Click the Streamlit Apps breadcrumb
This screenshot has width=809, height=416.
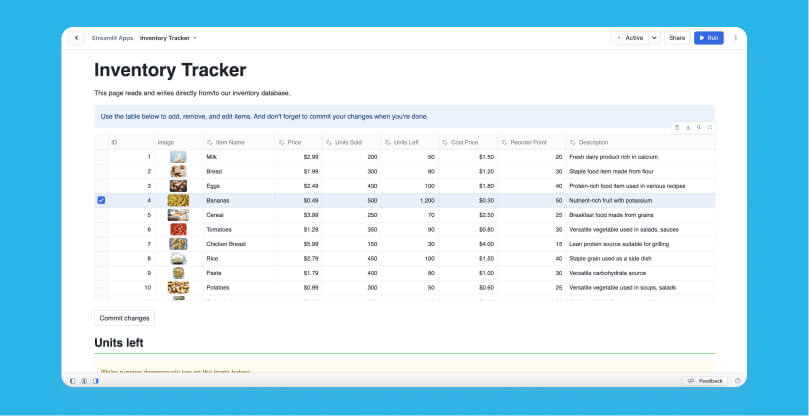(x=112, y=38)
